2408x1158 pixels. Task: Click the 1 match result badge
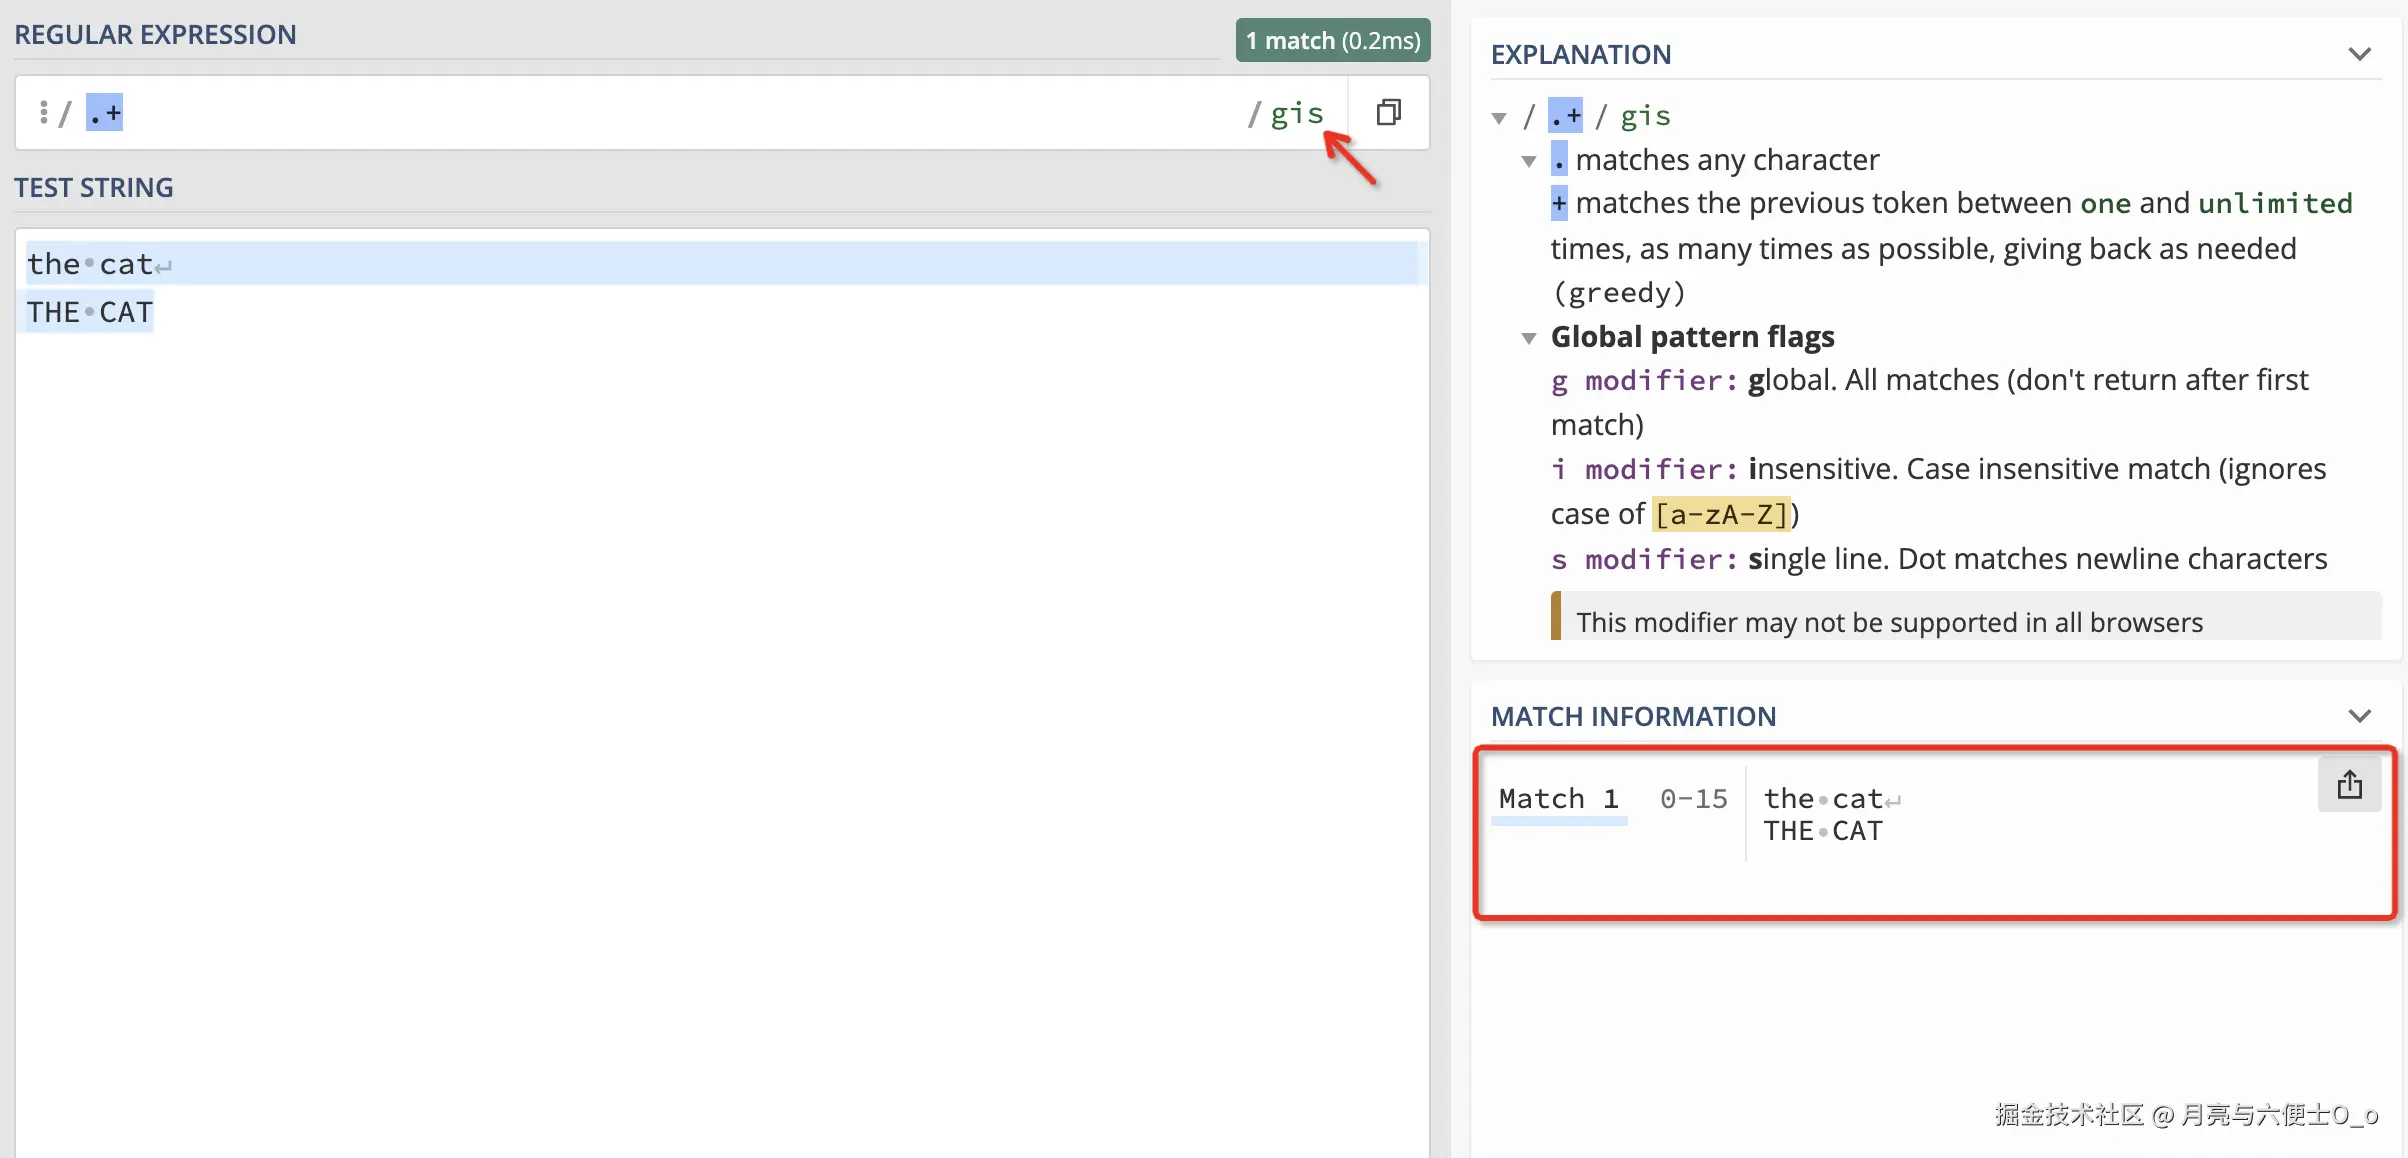click(1332, 40)
